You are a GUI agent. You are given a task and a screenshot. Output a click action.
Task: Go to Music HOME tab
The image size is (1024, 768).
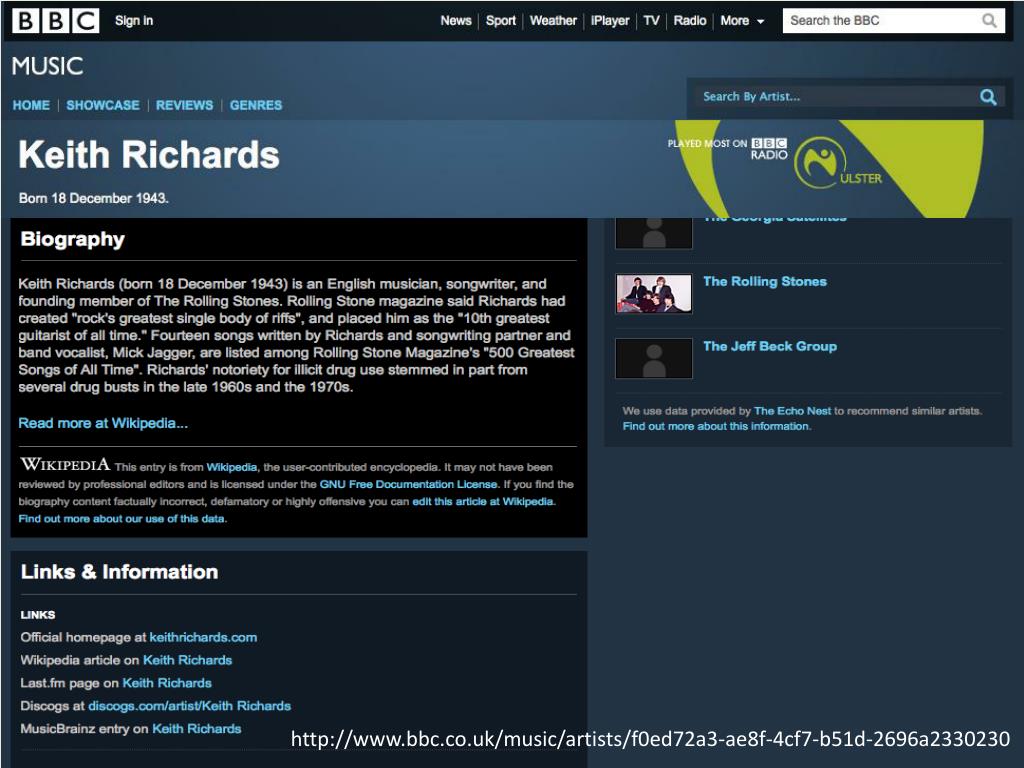pyautogui.click(x=31, y=105)
